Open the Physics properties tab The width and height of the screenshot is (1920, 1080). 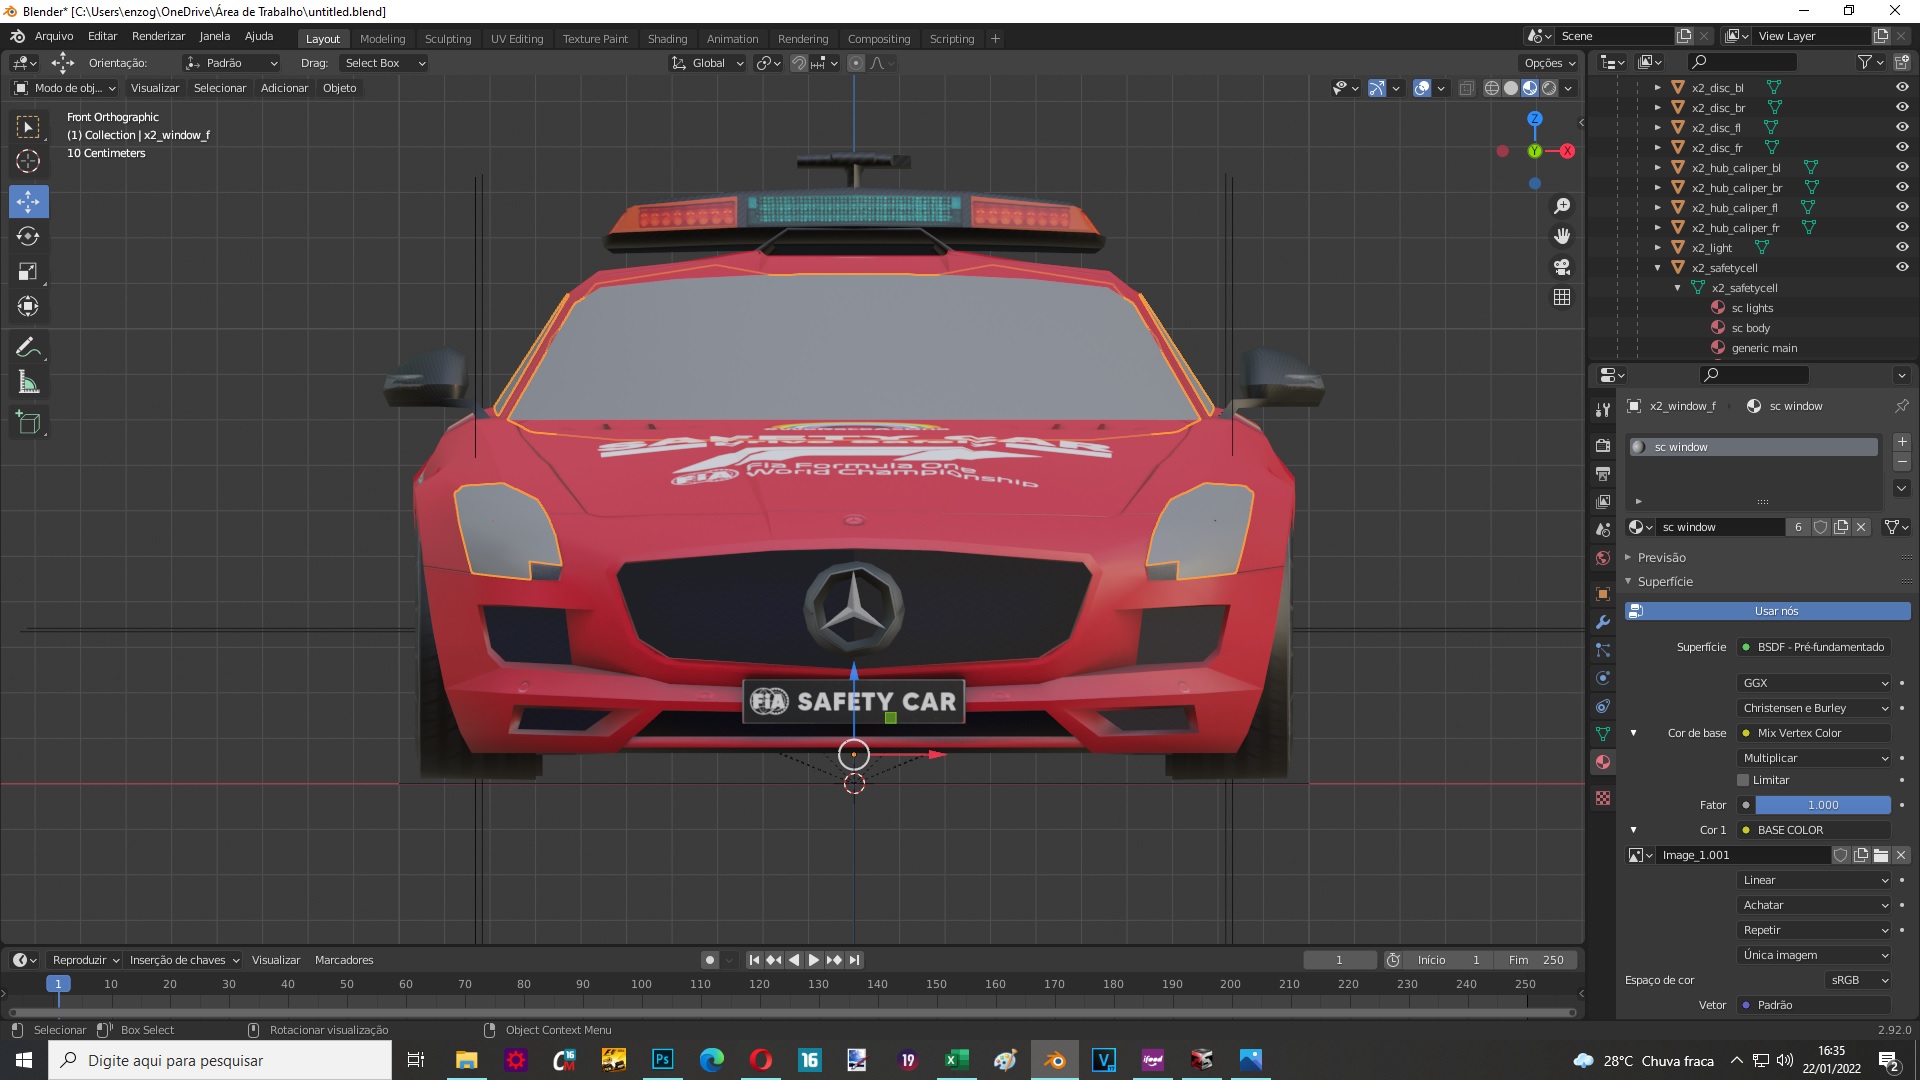[1603, 677]
